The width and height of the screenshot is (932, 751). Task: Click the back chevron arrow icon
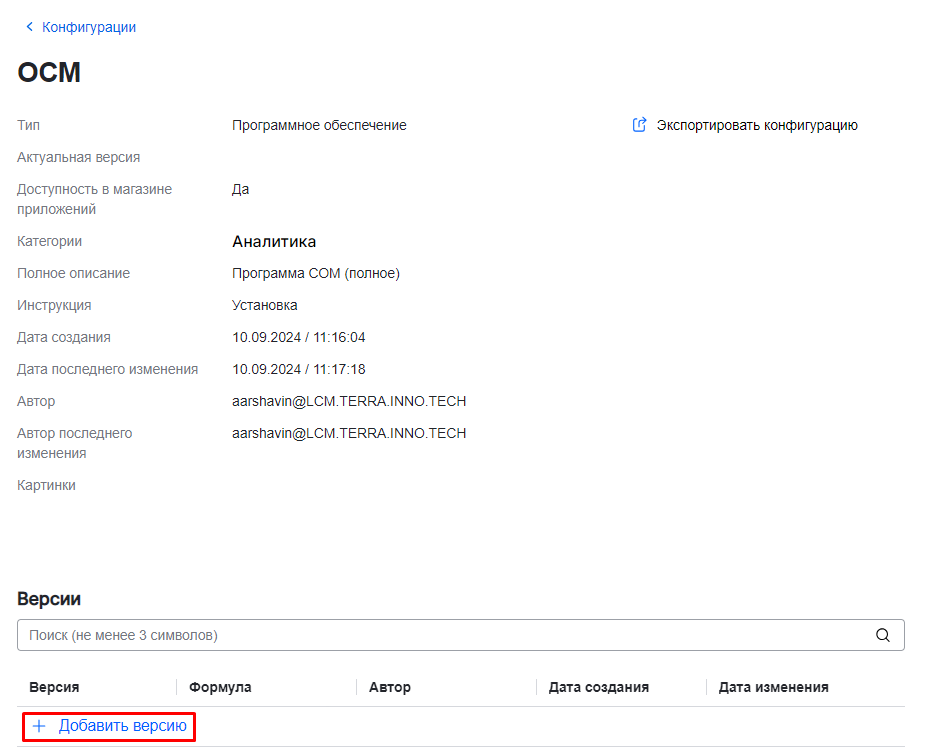tap(29, 27)
